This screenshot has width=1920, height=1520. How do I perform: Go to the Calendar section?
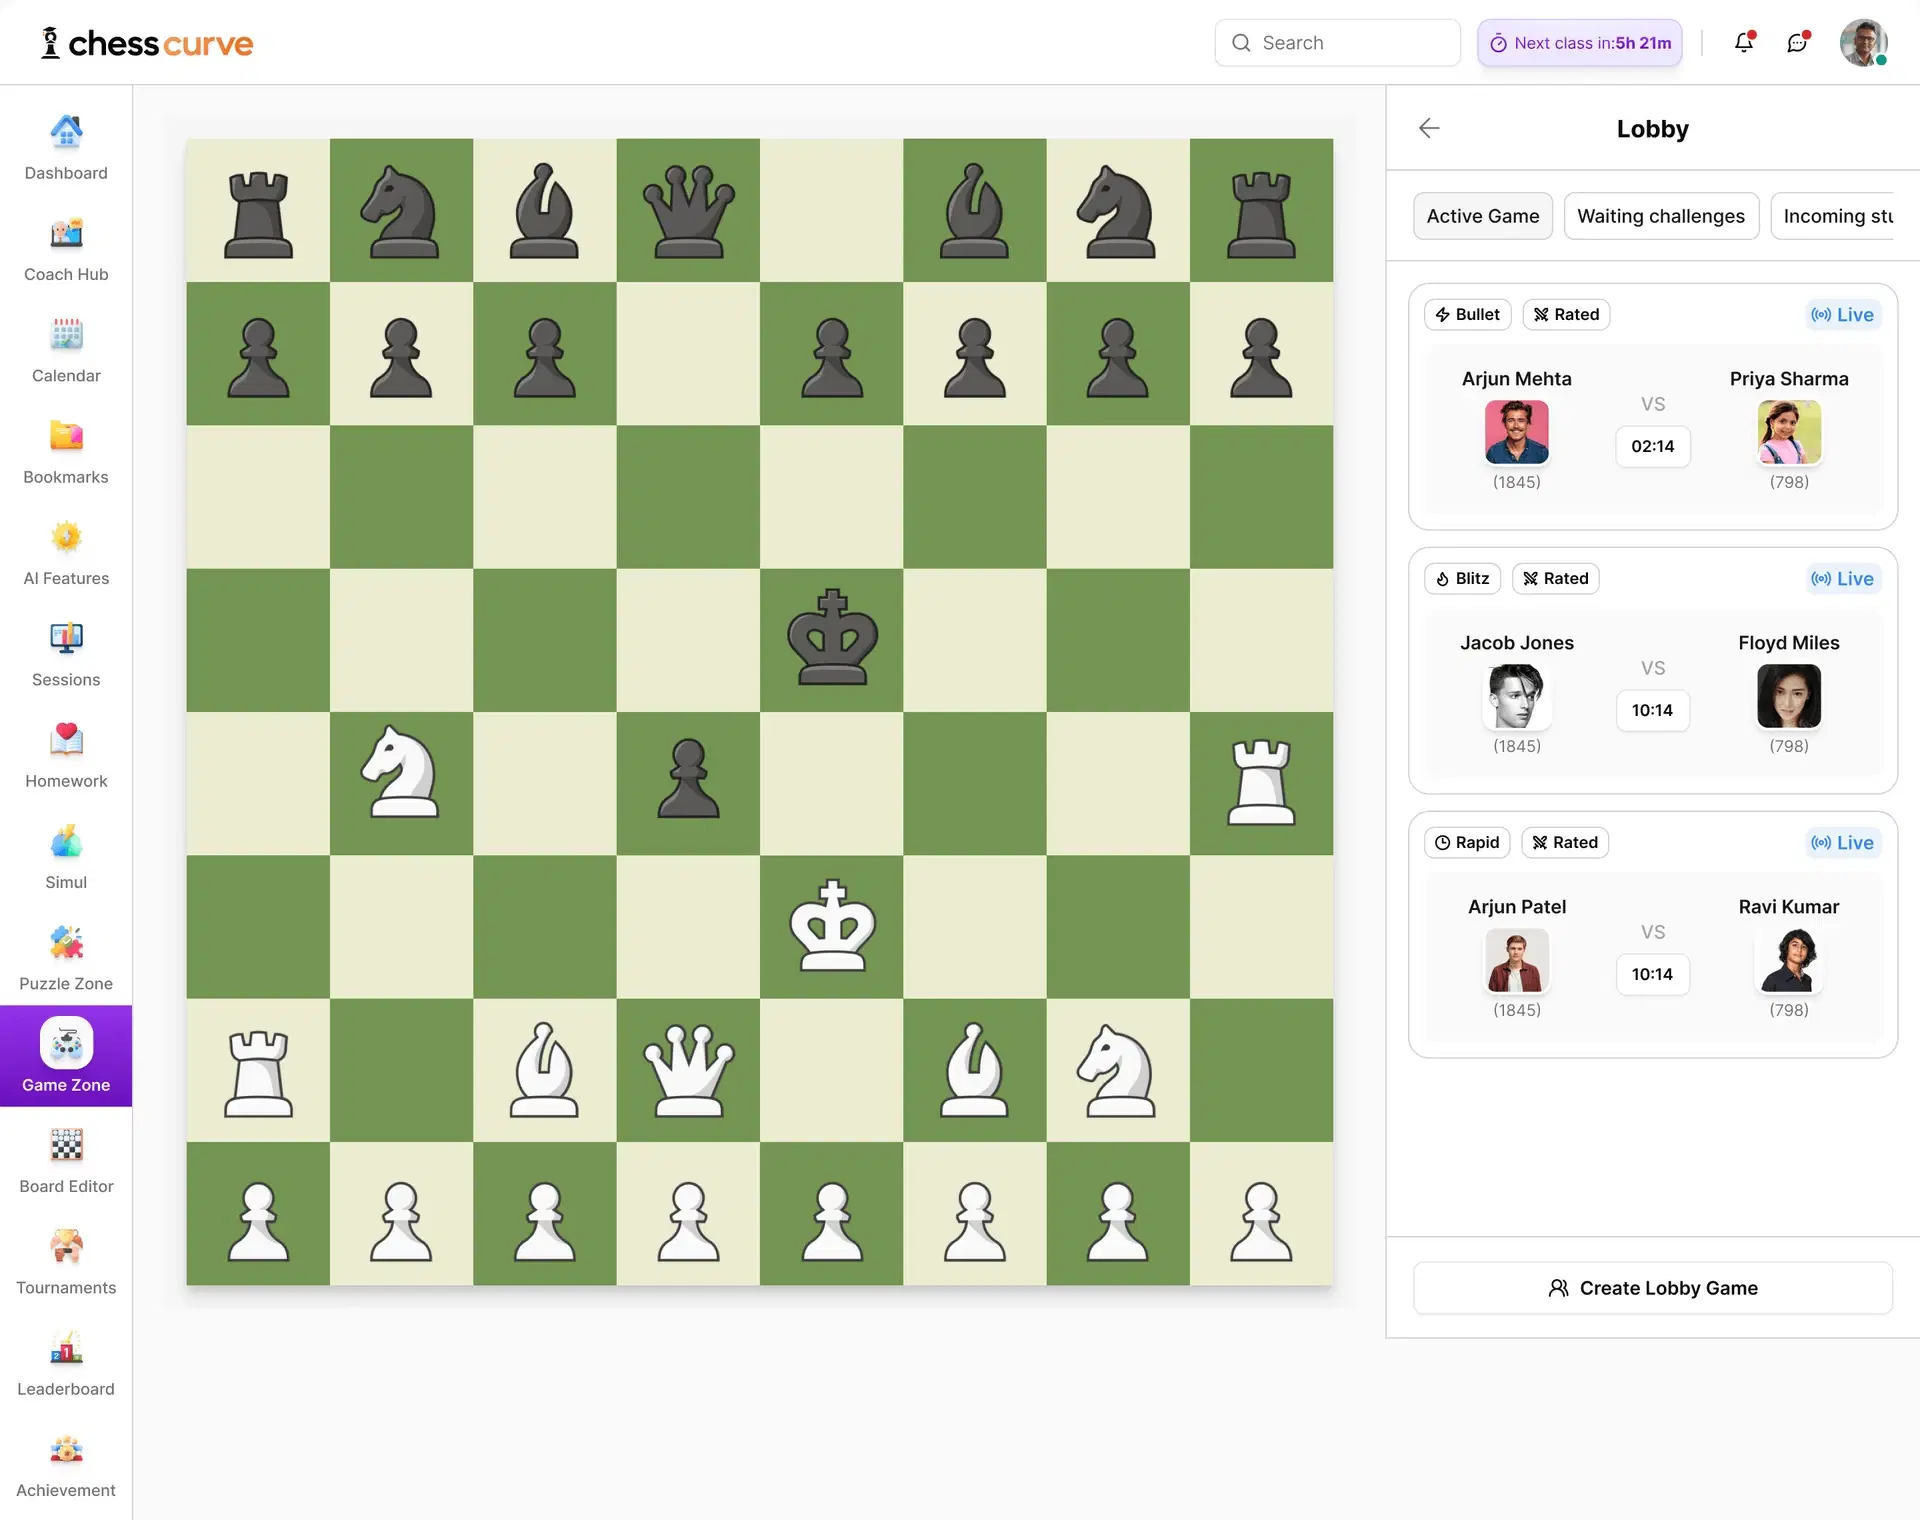tap(66, 350)
